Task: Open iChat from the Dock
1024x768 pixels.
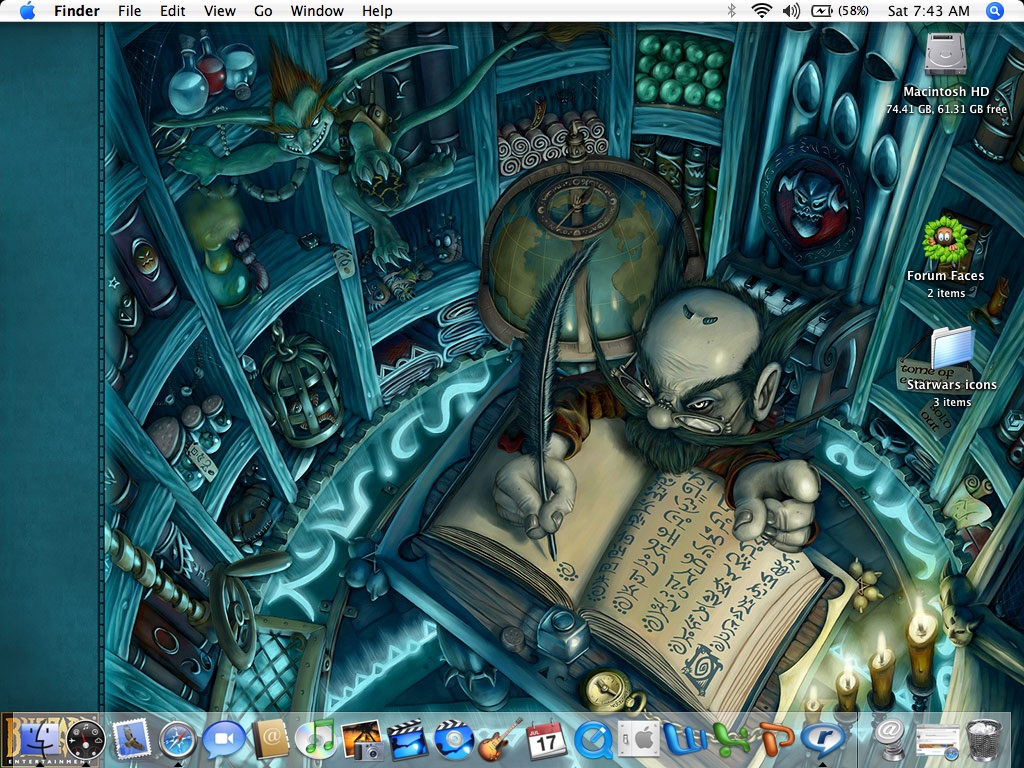Action: (223, 741)
